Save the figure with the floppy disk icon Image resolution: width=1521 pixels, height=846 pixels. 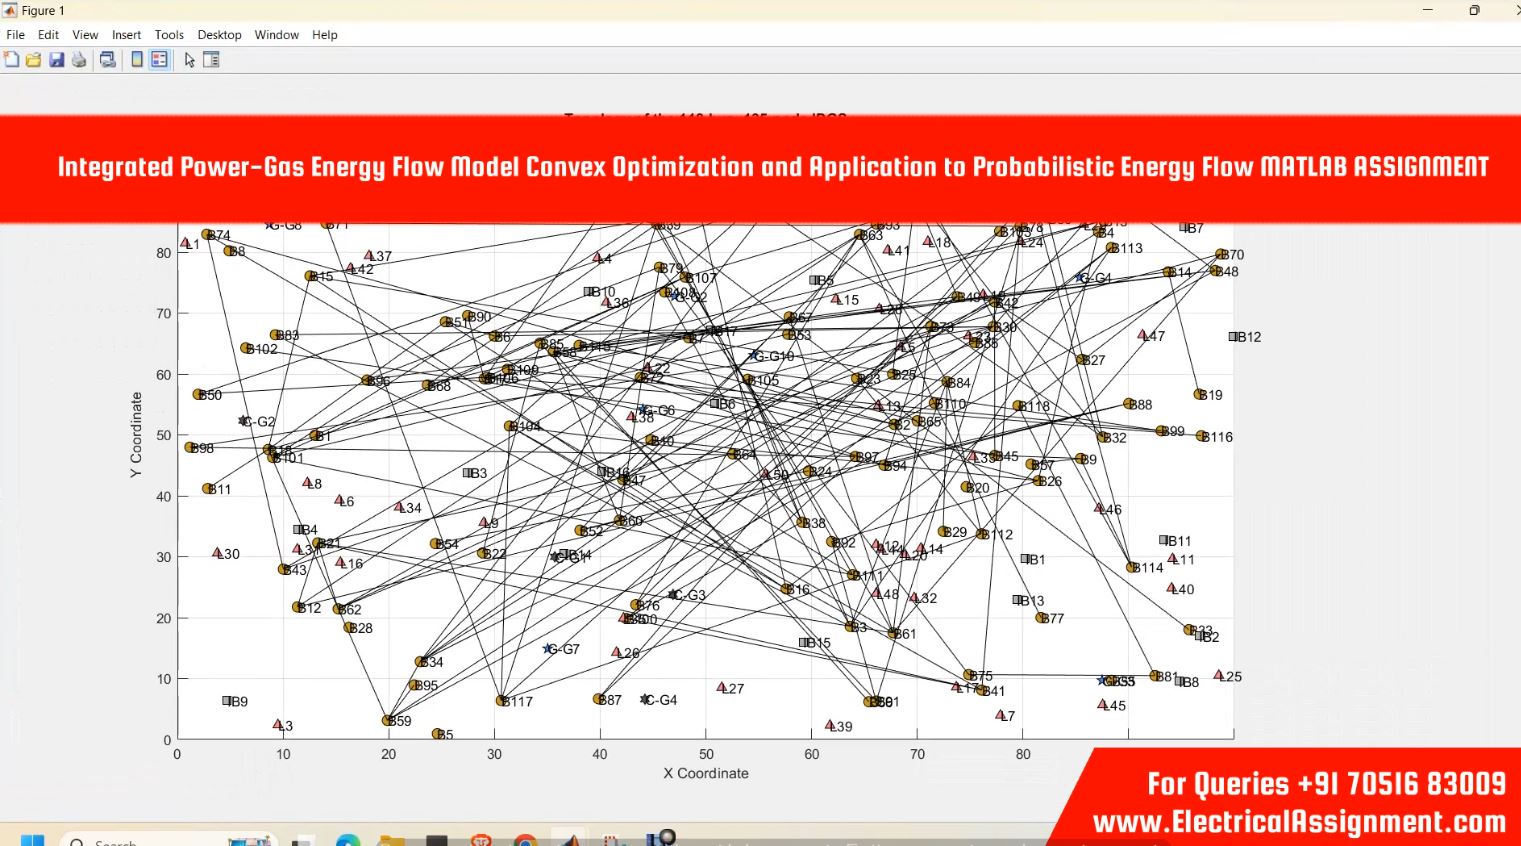click(x=57, y=60)
